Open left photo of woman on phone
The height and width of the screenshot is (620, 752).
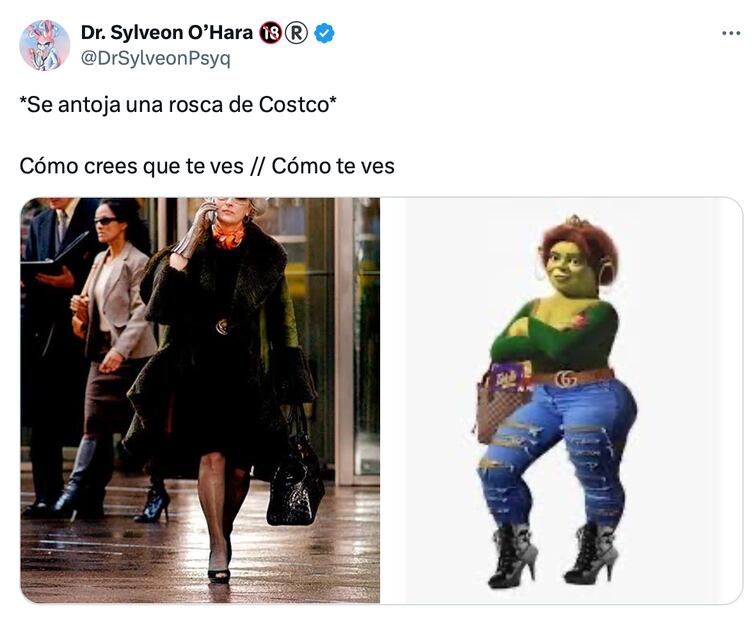pos(200,400)
